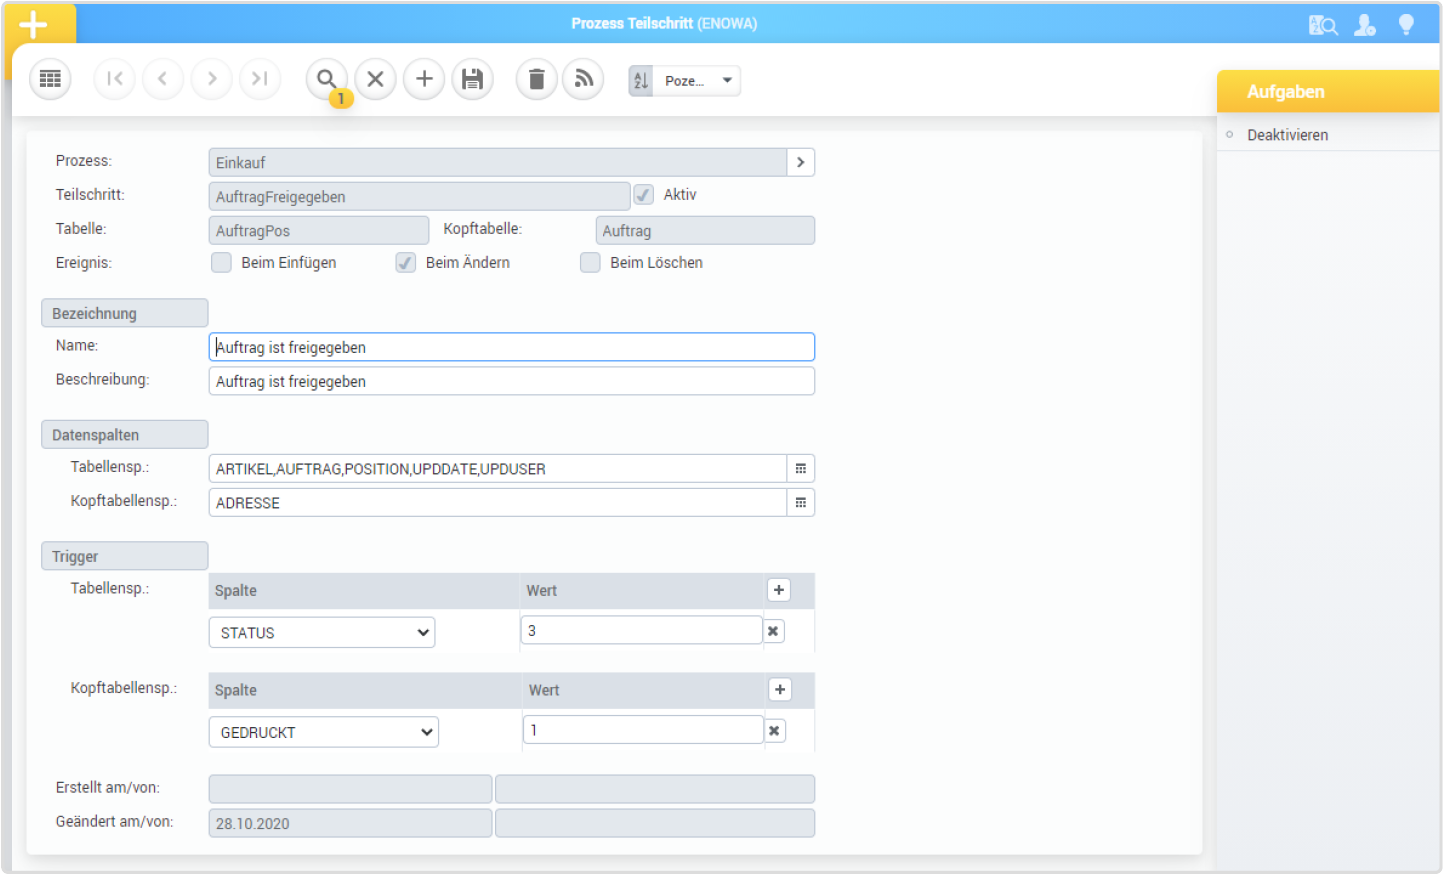Check the Beim Löschen checkbox
The height and width of the screenshot is (875, 1445).
tap(591, 263)
